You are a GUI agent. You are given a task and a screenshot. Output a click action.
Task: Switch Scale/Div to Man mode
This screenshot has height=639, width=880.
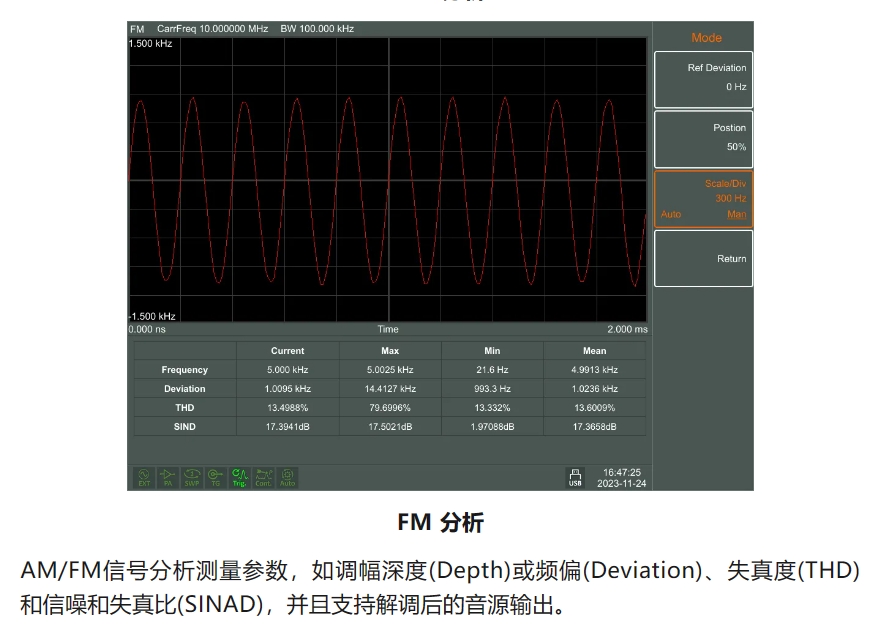pyautogui.click(x=736, y=214)
